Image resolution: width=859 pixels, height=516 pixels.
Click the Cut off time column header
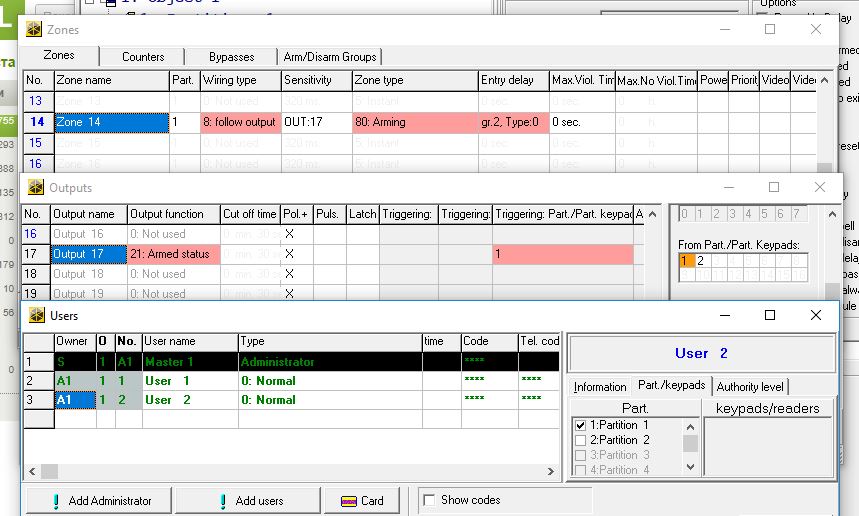250,214
